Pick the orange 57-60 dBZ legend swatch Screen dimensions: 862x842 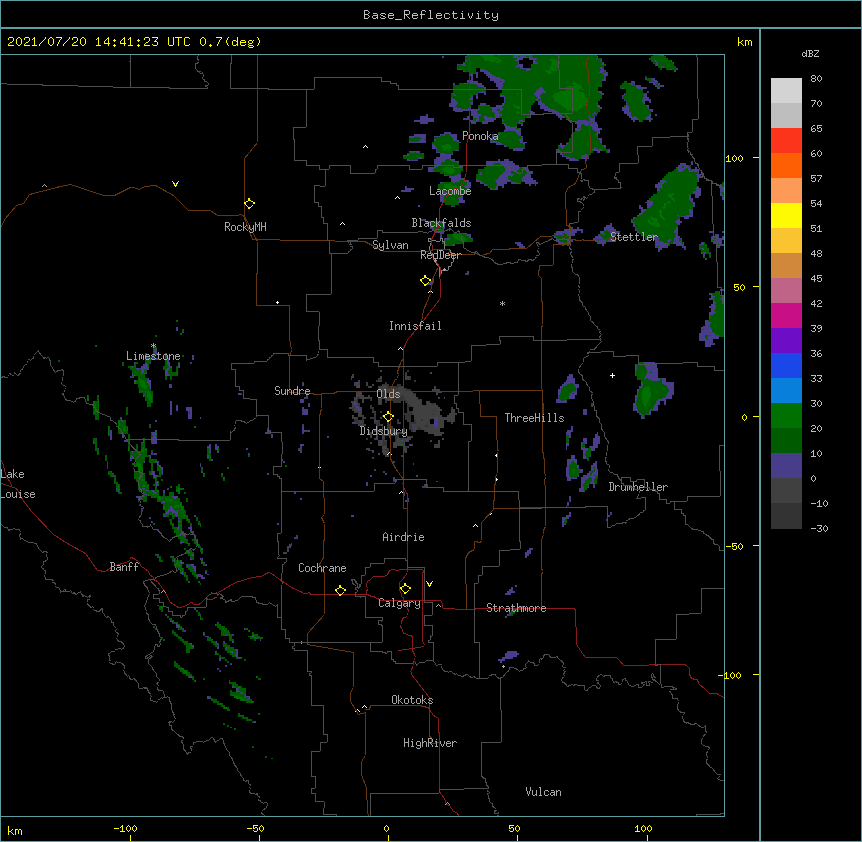786,165
